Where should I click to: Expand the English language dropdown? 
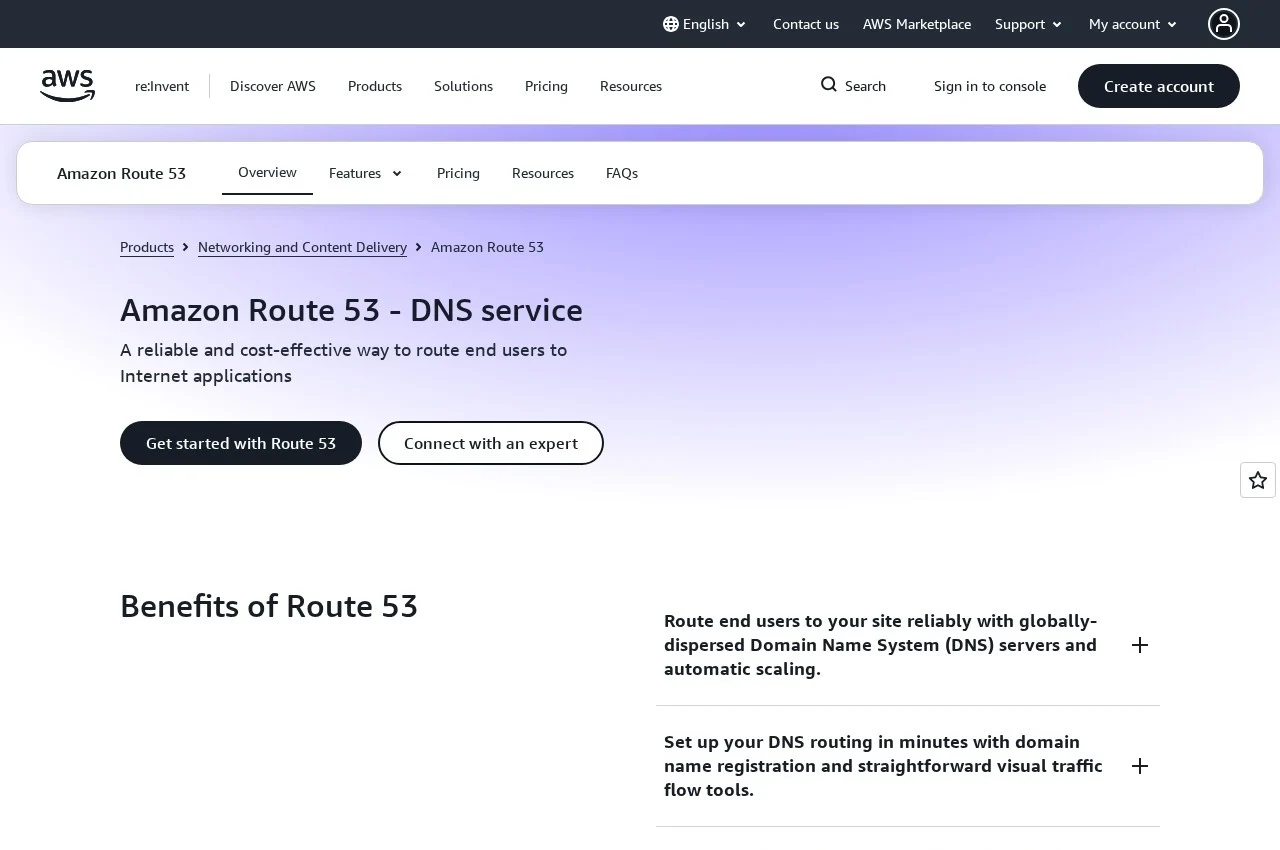click(x=705, y=24)
